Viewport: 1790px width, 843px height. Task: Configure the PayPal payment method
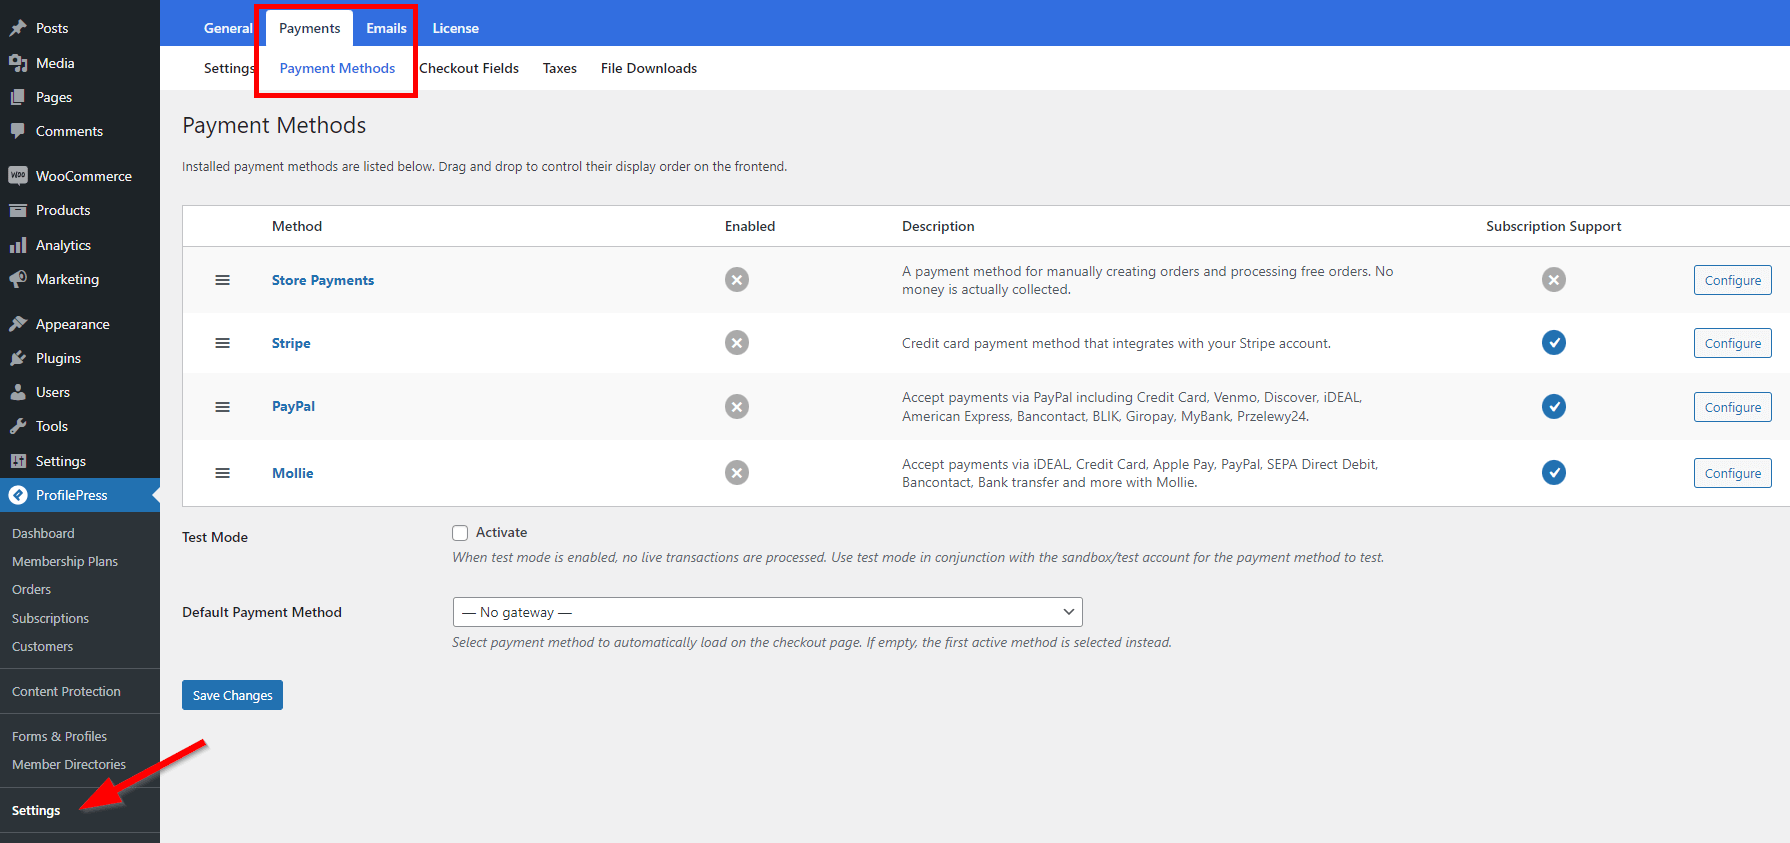click(x=1733, y=407)
